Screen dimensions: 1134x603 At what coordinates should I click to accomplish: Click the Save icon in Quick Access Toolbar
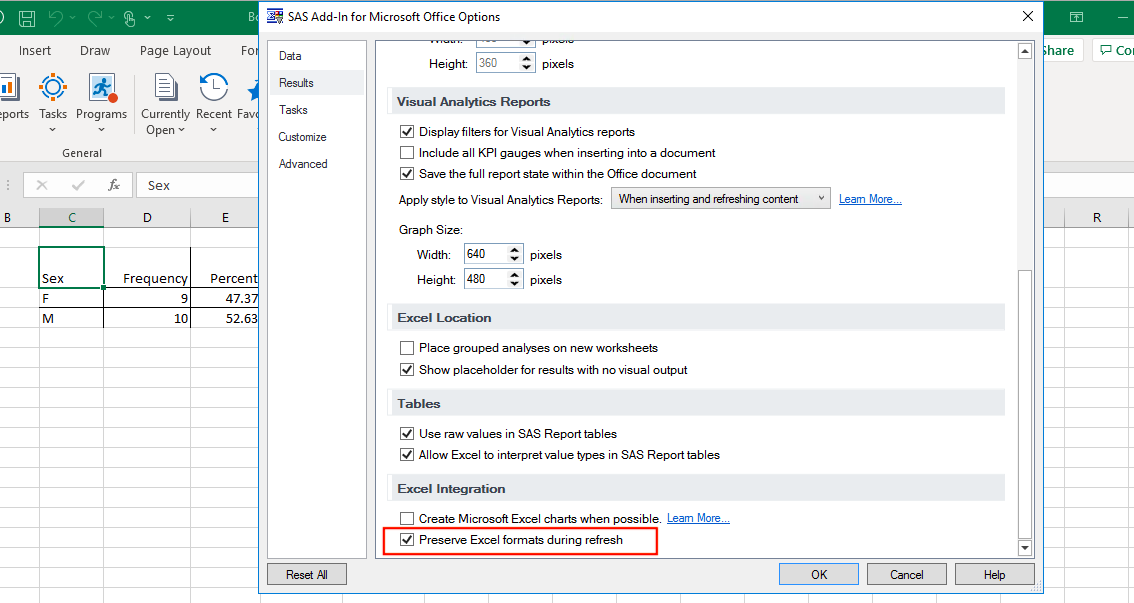(27, 16)
